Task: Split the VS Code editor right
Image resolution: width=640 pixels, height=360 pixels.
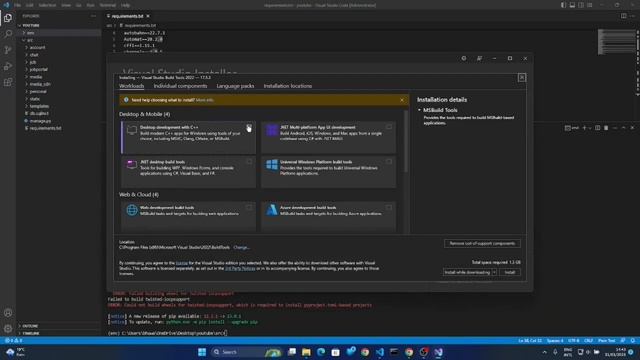Action: 623,16
